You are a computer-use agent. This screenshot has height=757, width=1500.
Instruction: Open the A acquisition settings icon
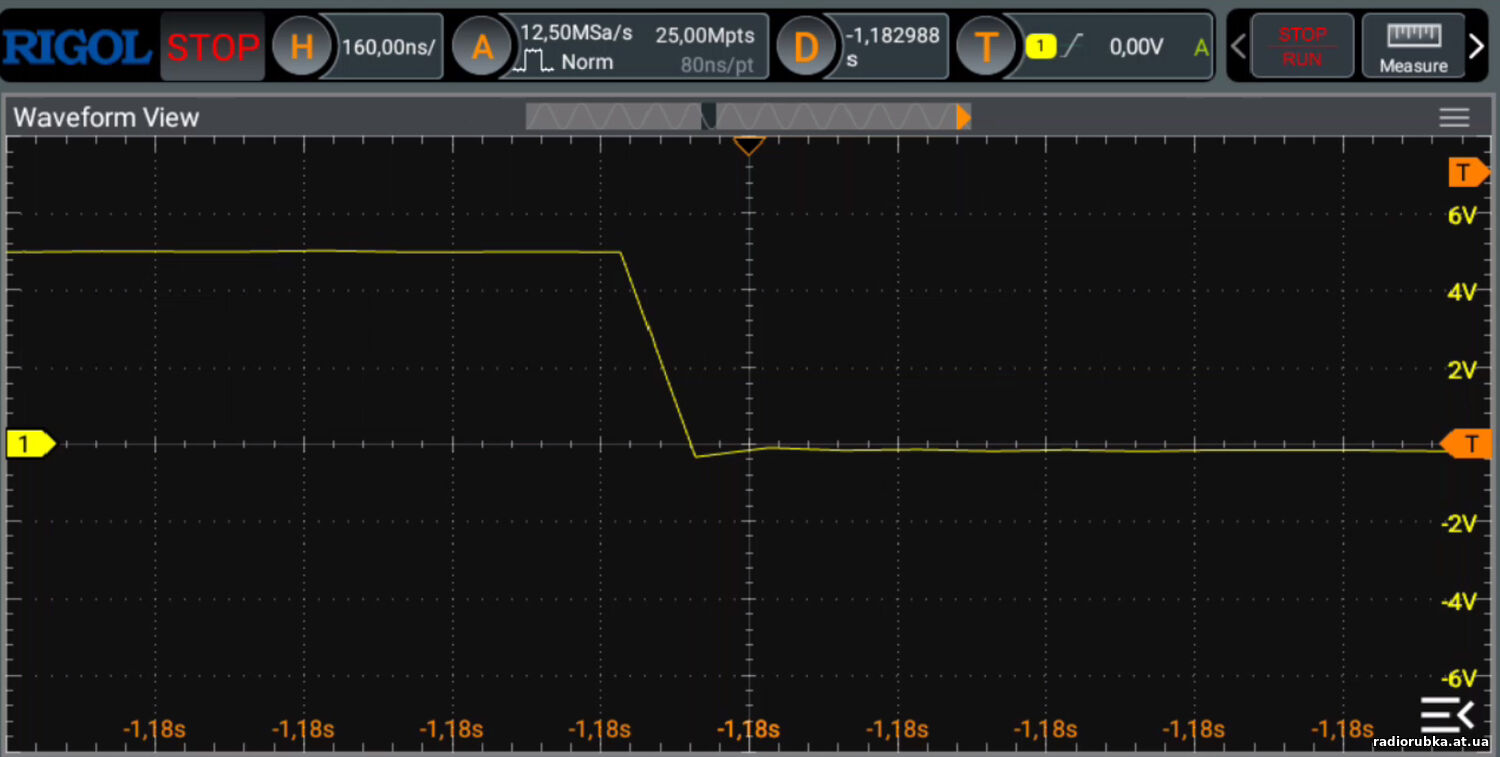[482, 46]
